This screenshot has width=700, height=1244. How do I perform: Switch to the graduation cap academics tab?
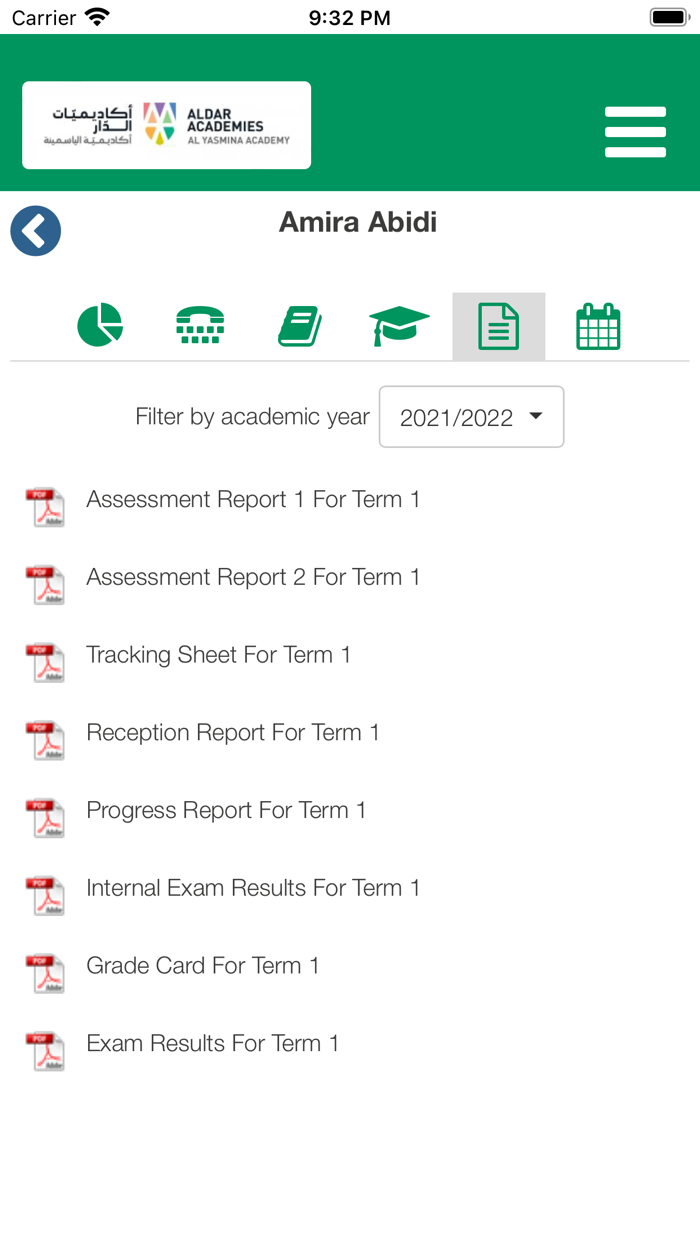coord(399,325)
